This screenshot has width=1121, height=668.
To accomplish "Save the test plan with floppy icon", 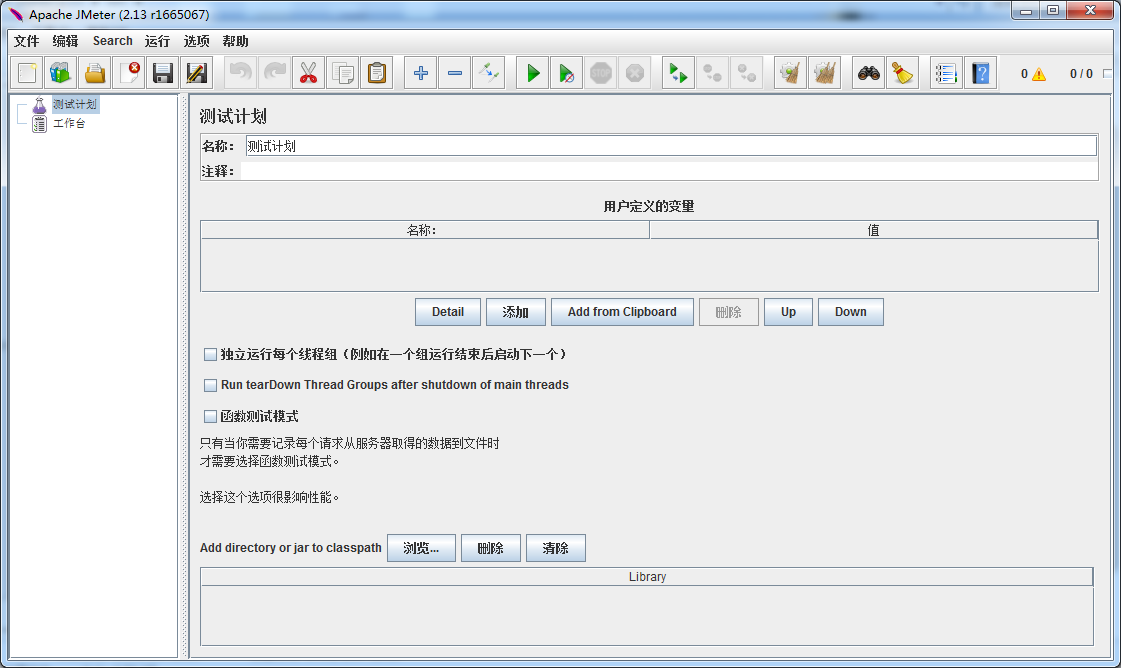I will point(163,73).
